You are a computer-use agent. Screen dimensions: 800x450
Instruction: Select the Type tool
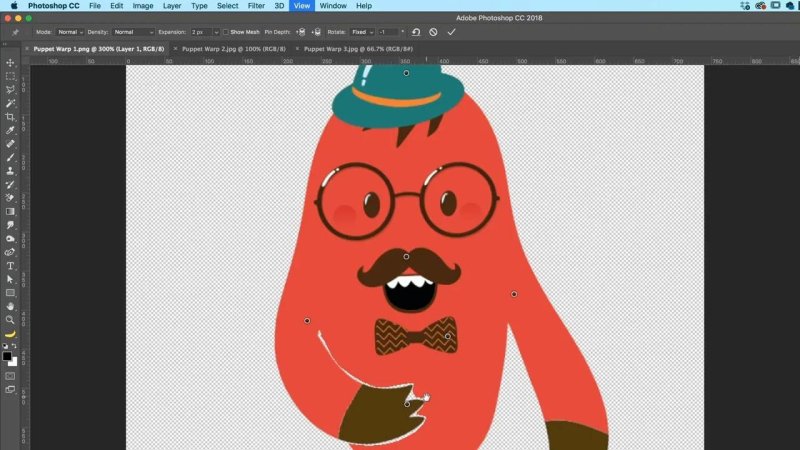pos(10,266)
